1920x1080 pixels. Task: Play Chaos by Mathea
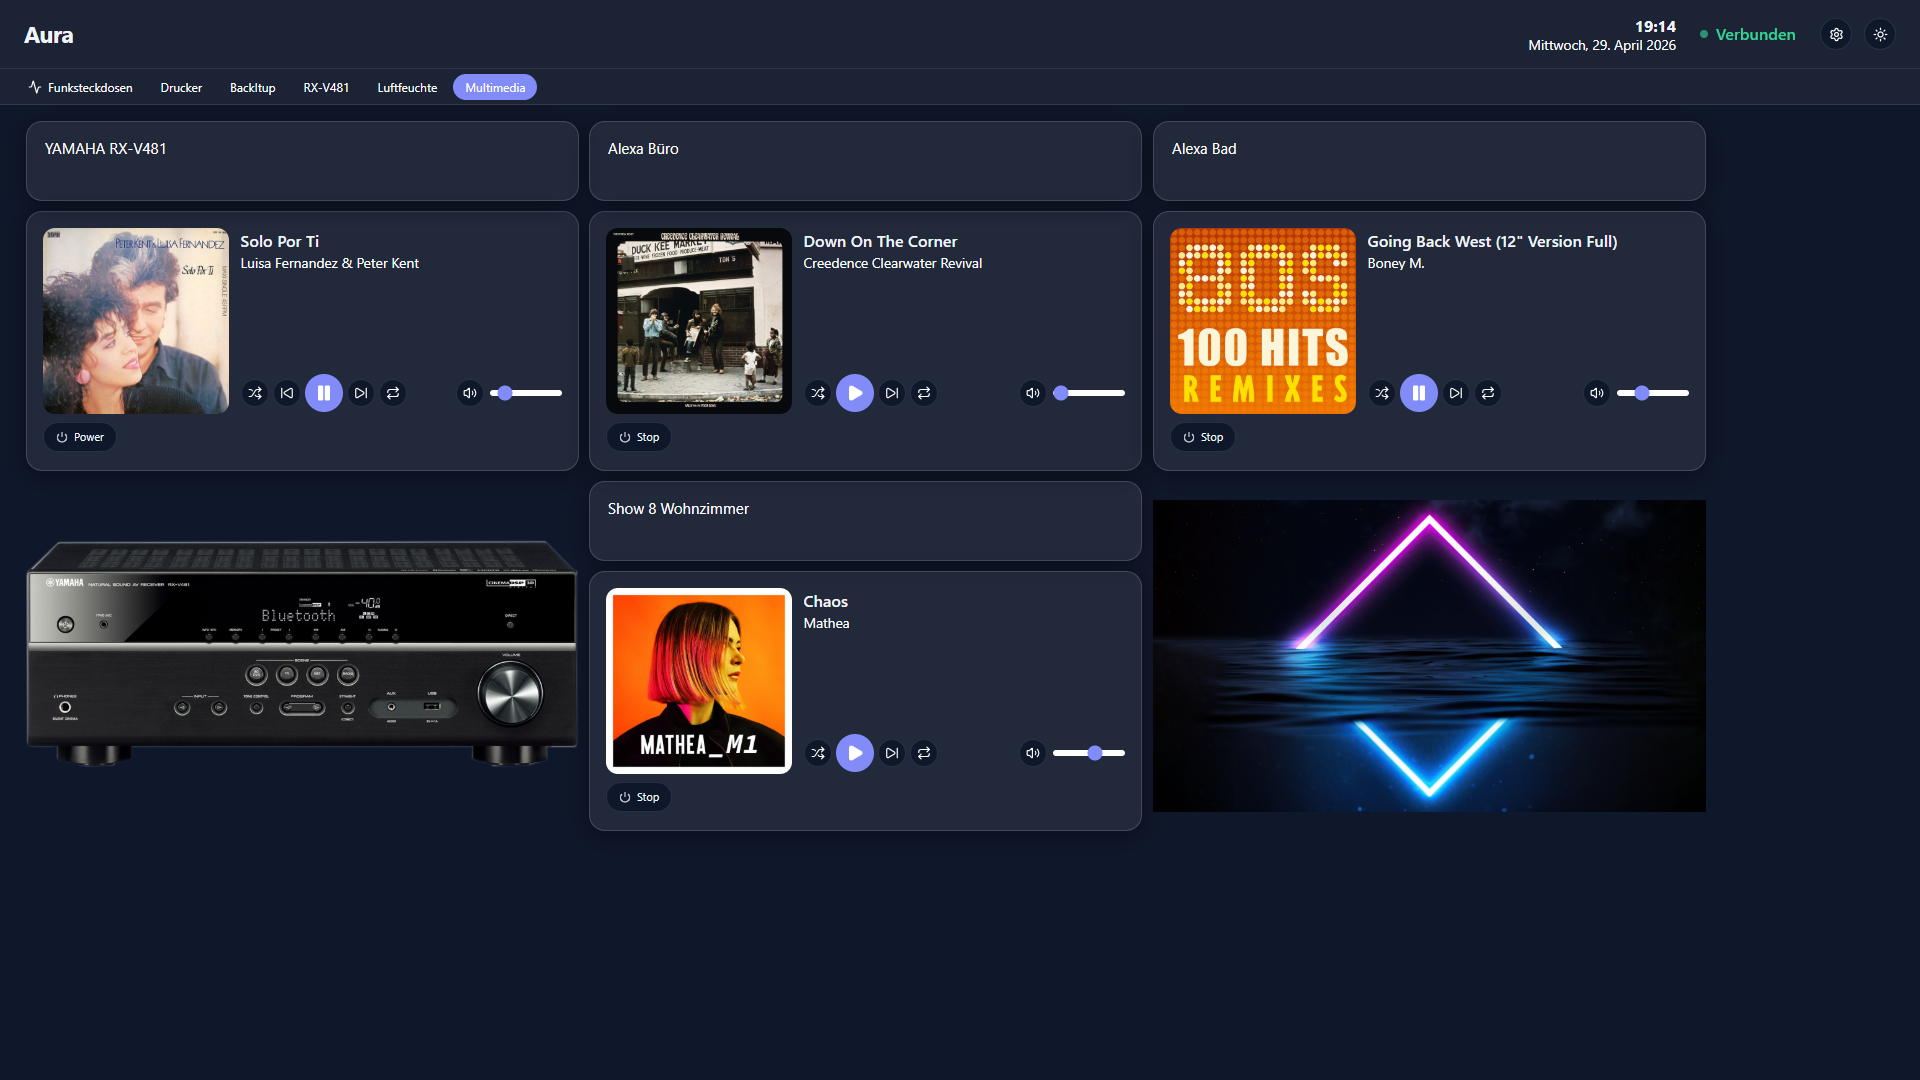[x=855, y=753]
